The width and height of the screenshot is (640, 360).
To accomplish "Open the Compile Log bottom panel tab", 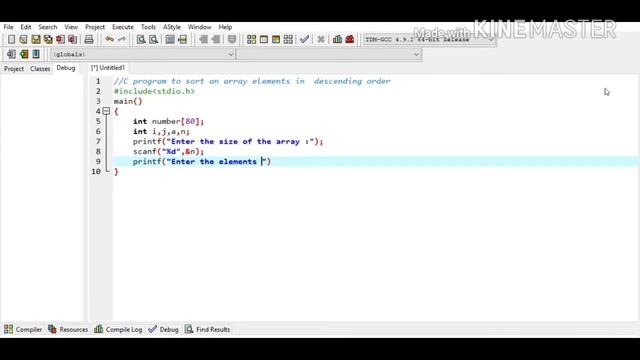I will [x=118, y=329].
